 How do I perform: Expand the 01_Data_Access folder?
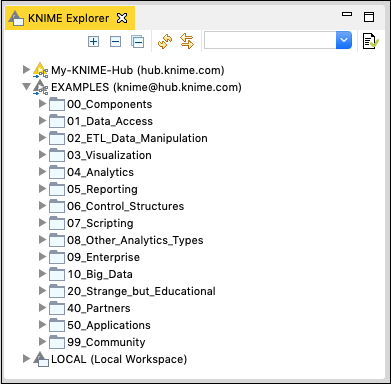click(x=42, y=121)
